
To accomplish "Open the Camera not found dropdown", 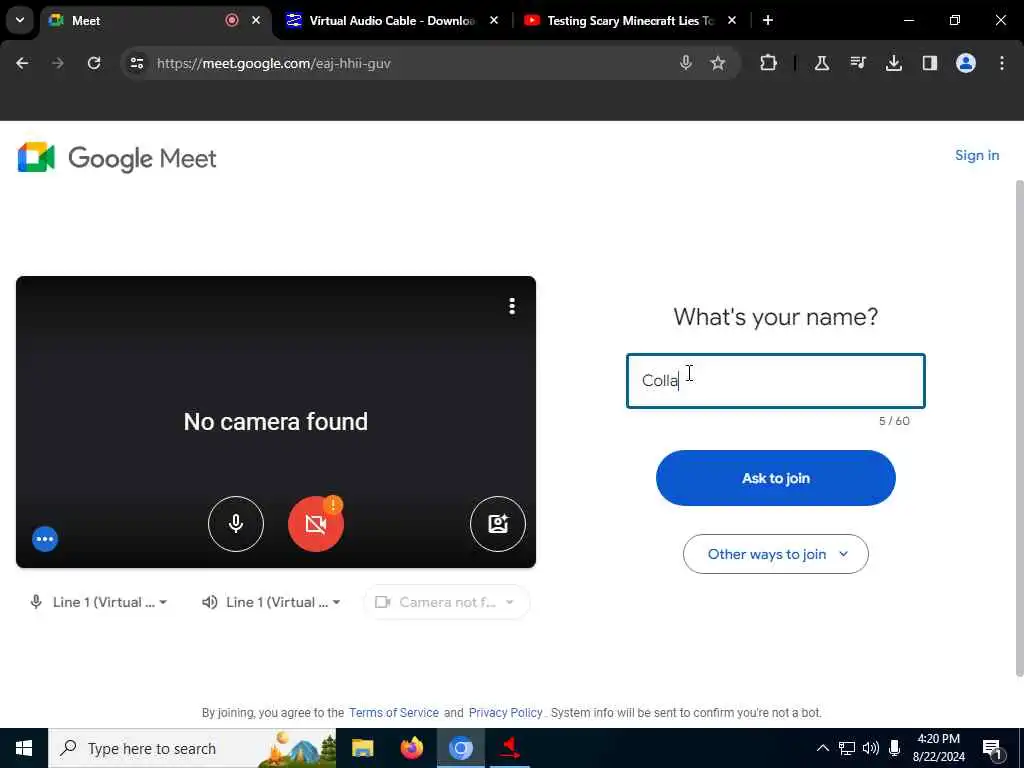I will pos(446,602).
